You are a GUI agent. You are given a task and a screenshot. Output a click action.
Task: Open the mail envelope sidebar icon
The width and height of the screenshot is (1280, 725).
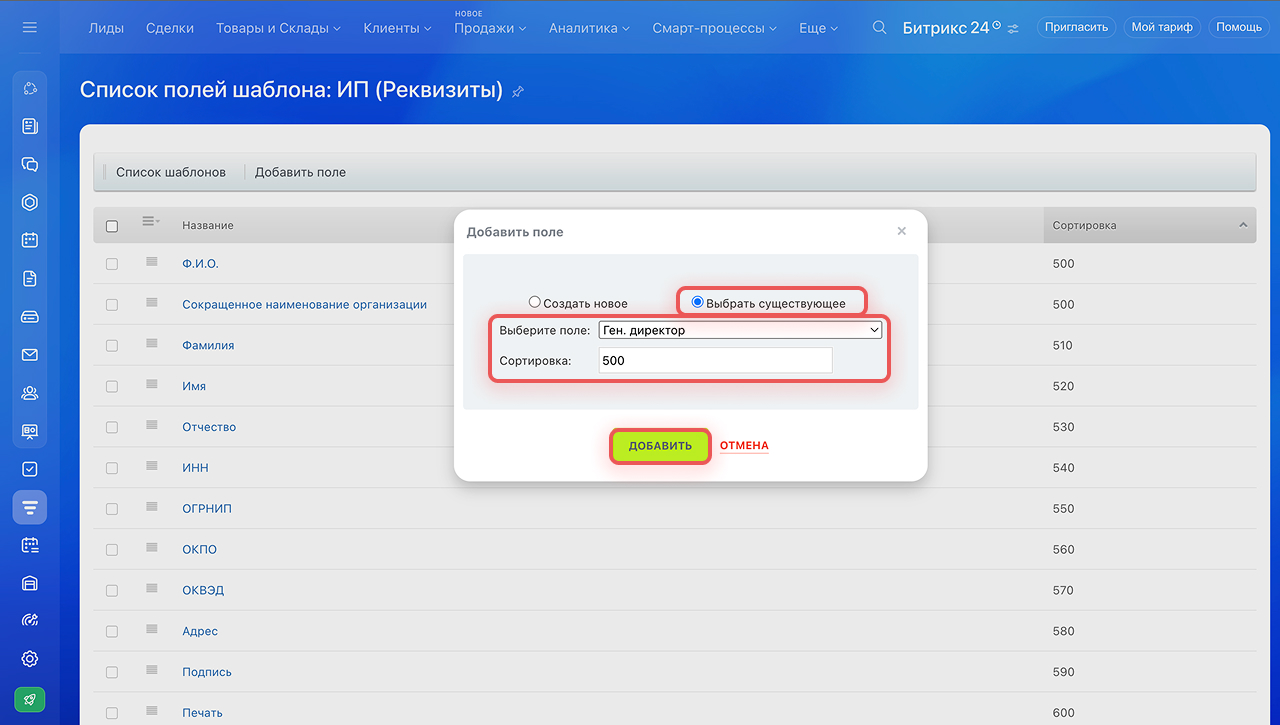(x=30, y=355)
